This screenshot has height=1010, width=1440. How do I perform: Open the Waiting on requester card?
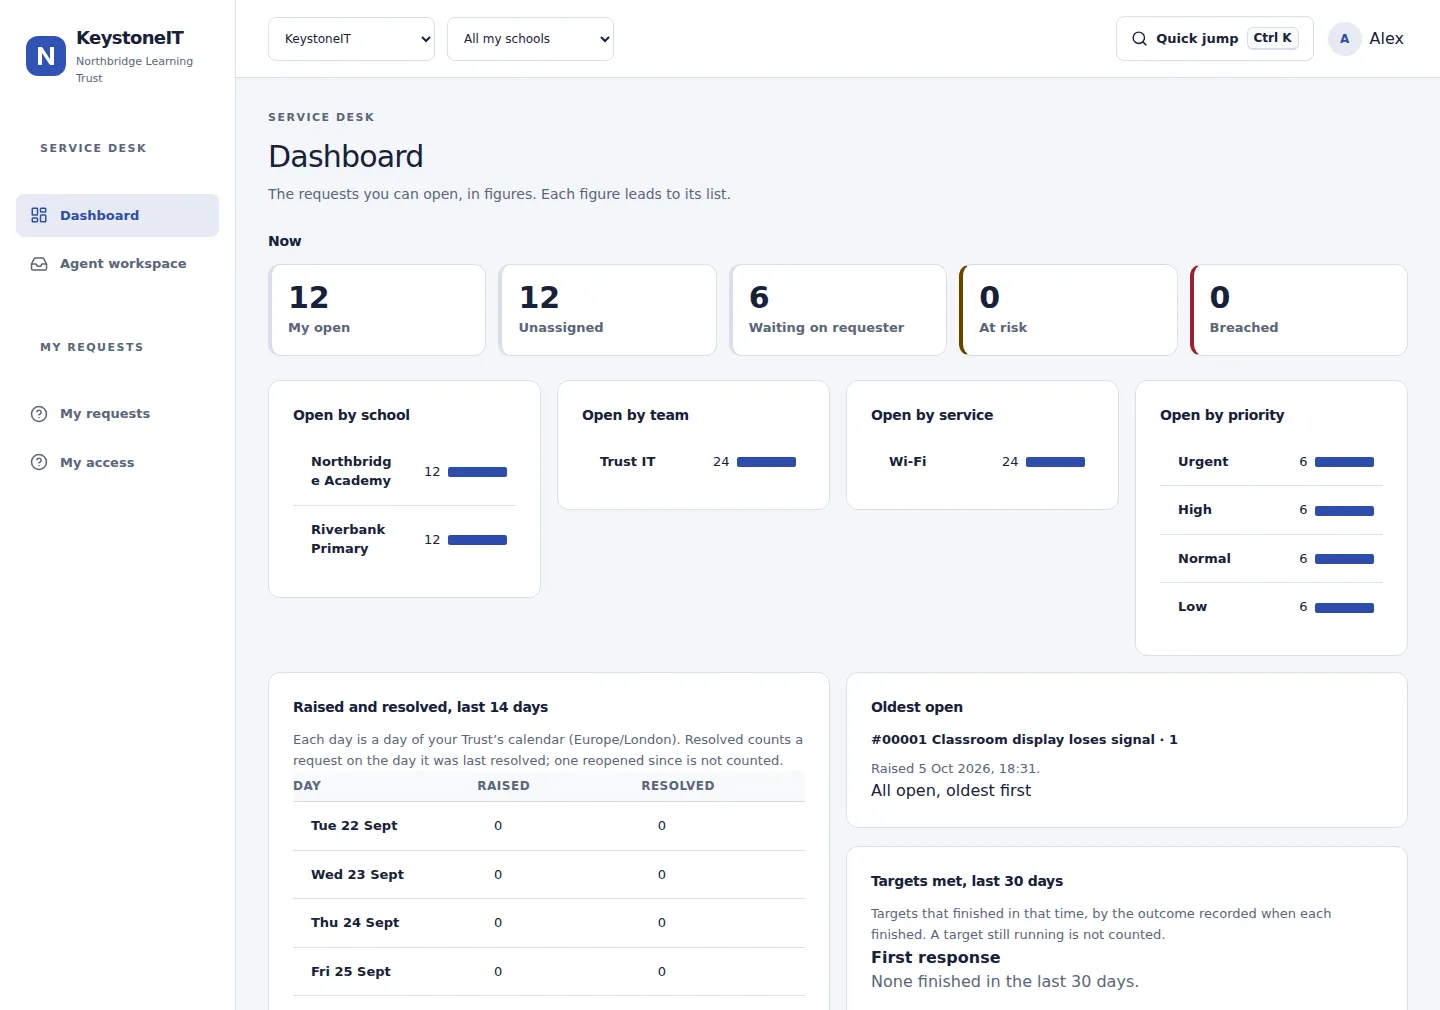tap(838, 310)
